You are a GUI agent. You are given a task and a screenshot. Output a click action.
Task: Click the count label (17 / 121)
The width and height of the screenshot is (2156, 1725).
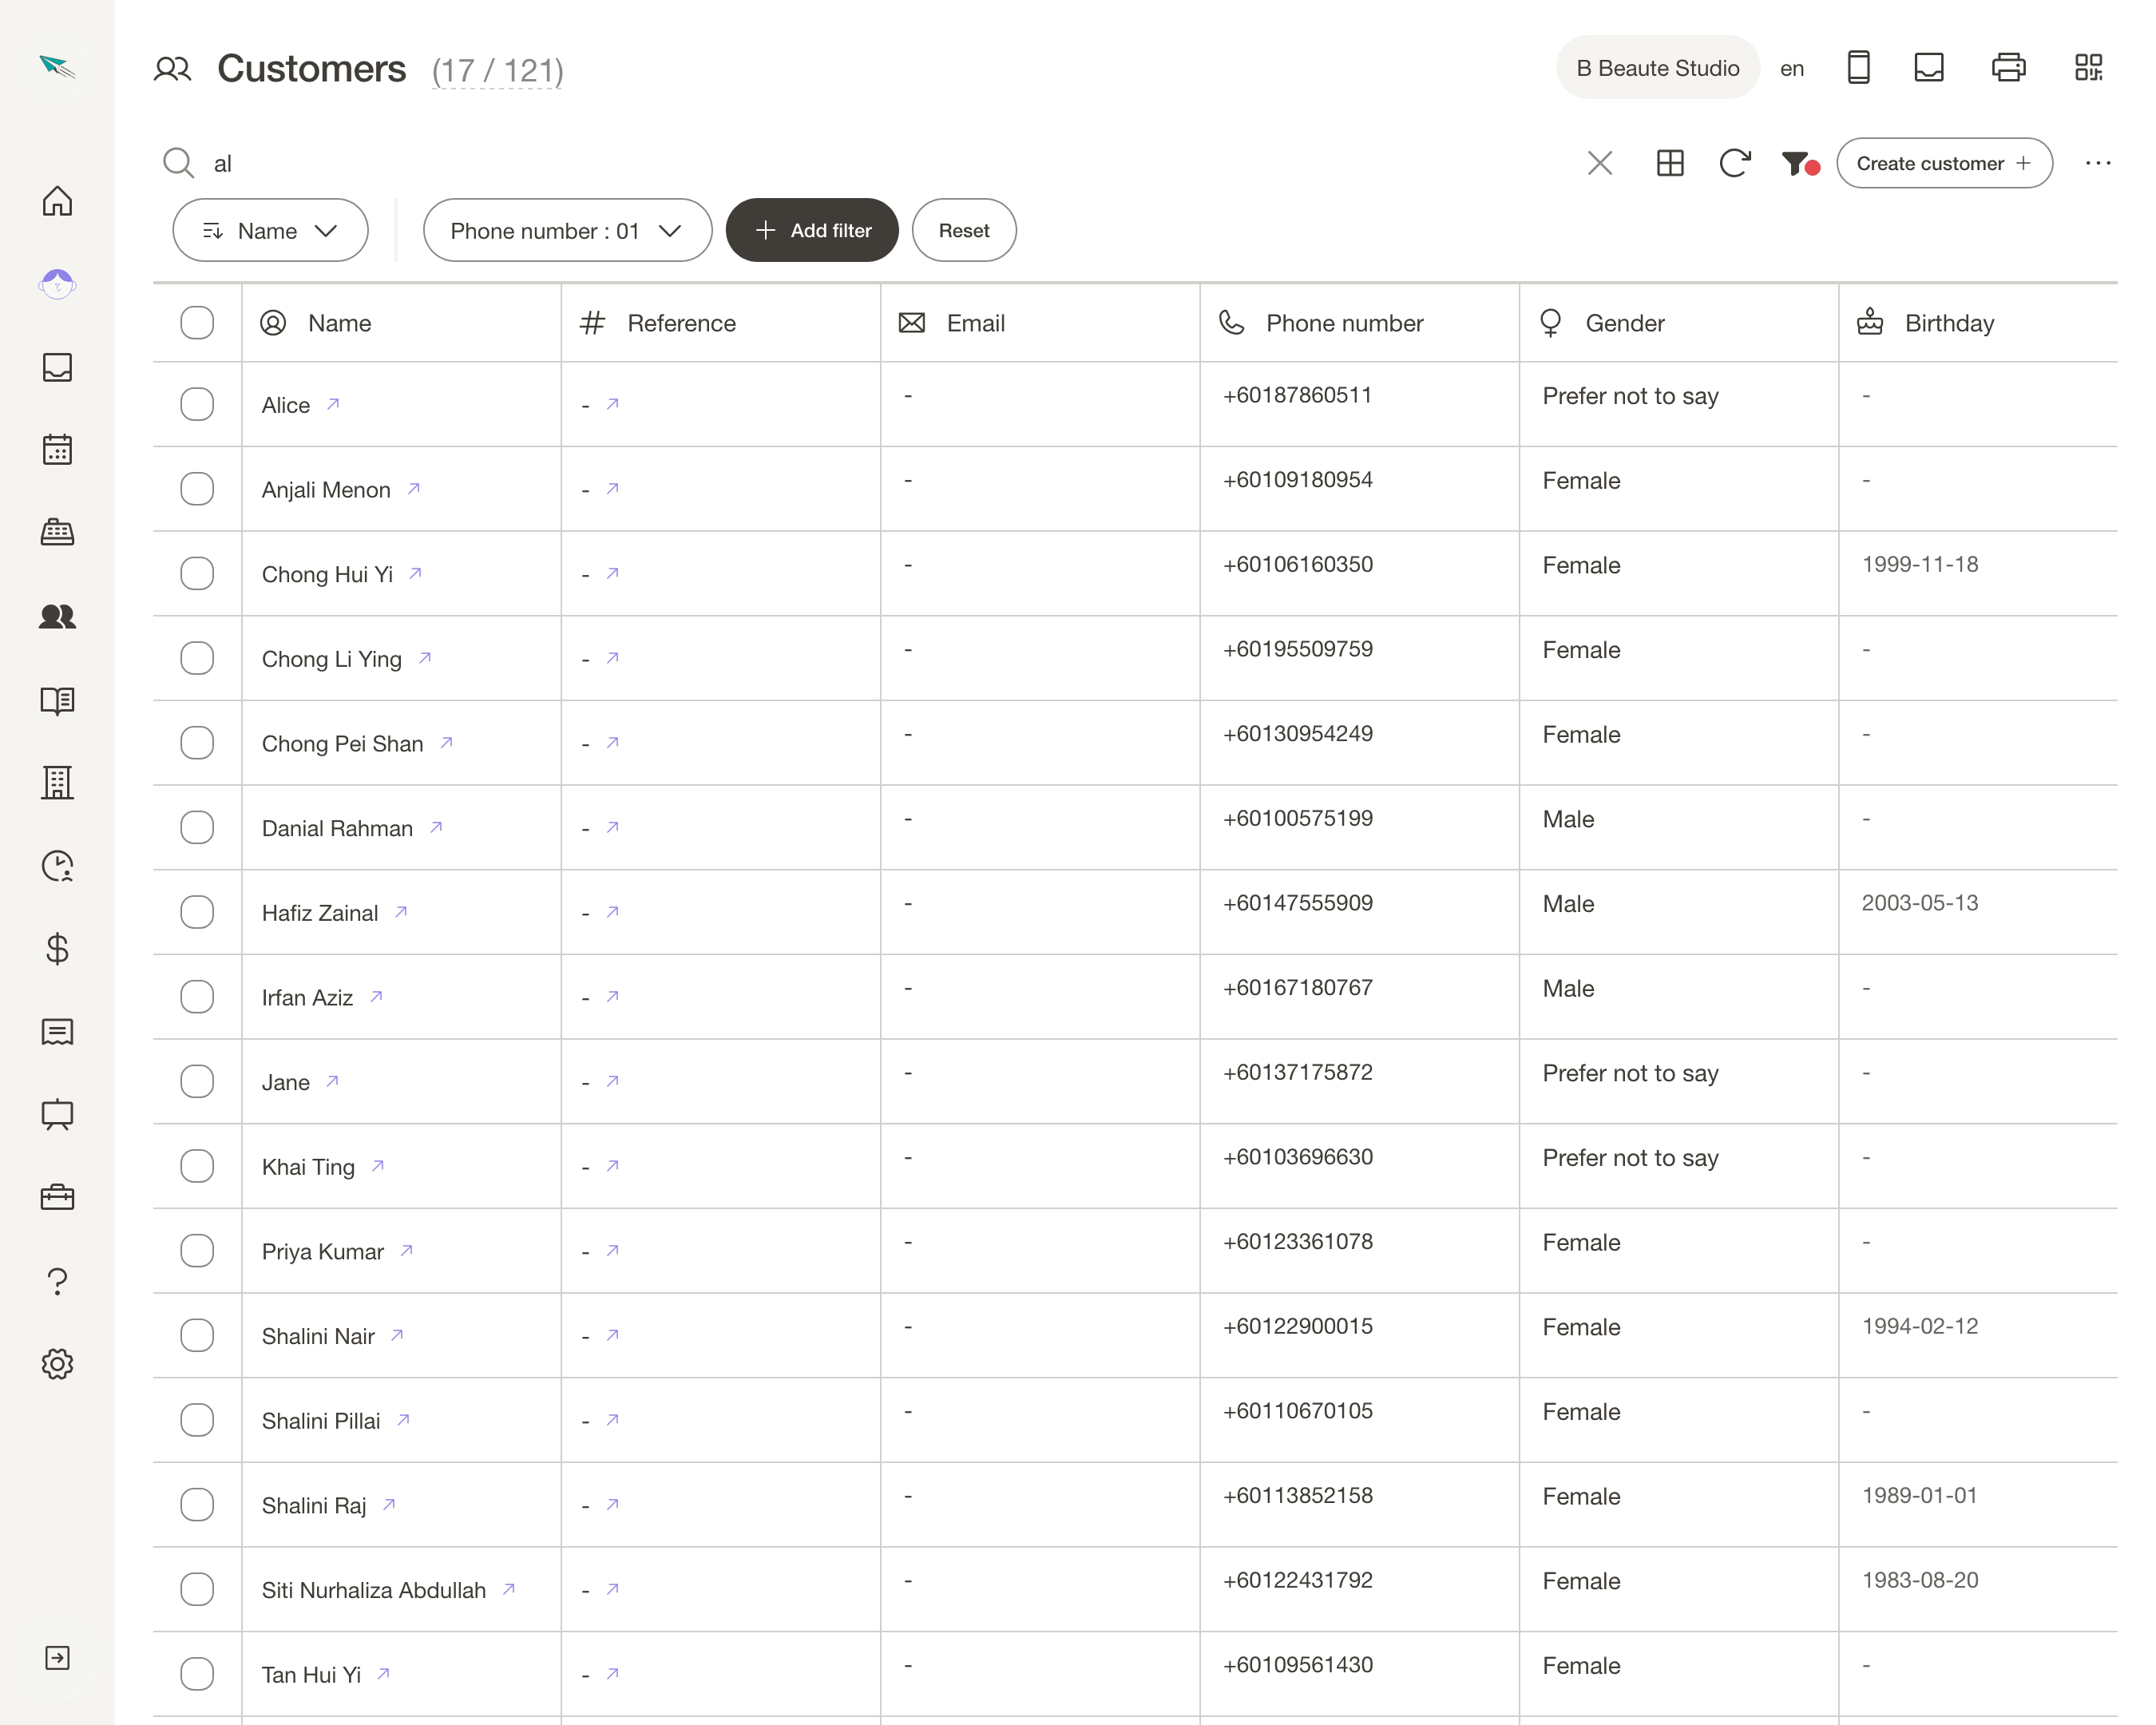click(497, 70)
